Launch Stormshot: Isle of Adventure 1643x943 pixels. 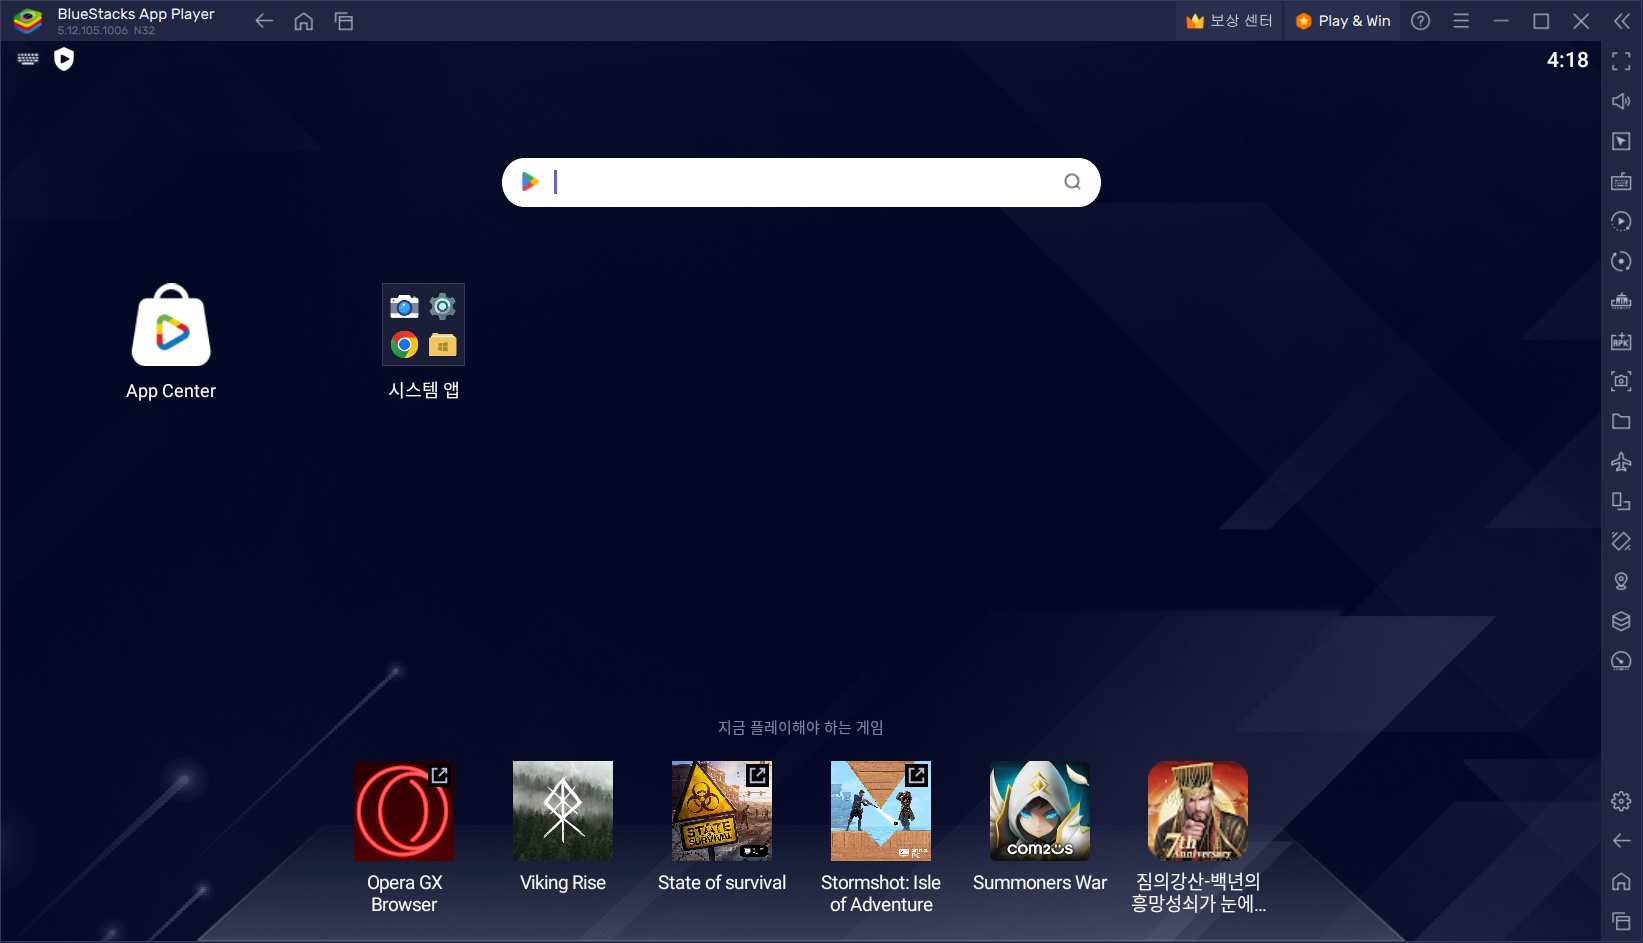click(x=881, y=811)
